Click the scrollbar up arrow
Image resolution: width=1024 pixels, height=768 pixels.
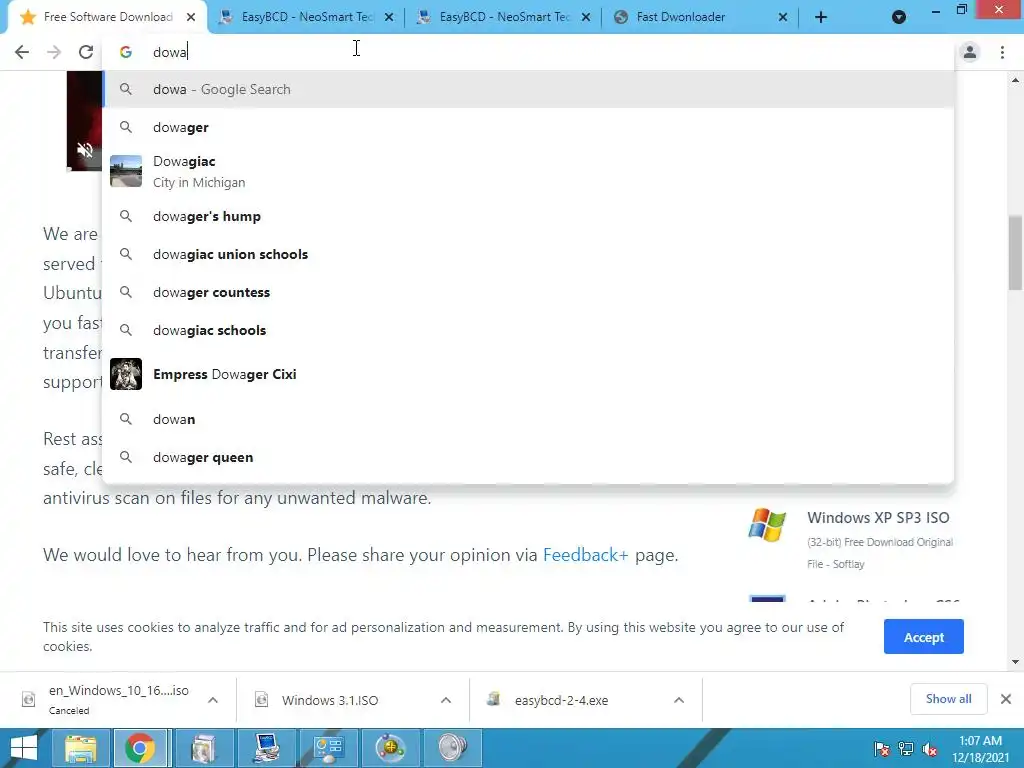pyautogui.click(x=1015, y=80)
